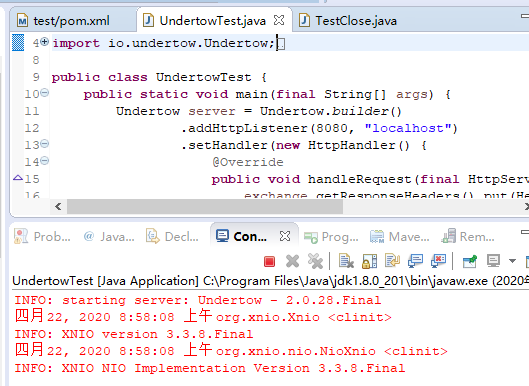Image resolution: width=529 pixels, height=386 pixels.
Task: Collapse HttpHandler anonymous class at line 13
Action: (45, 144)
